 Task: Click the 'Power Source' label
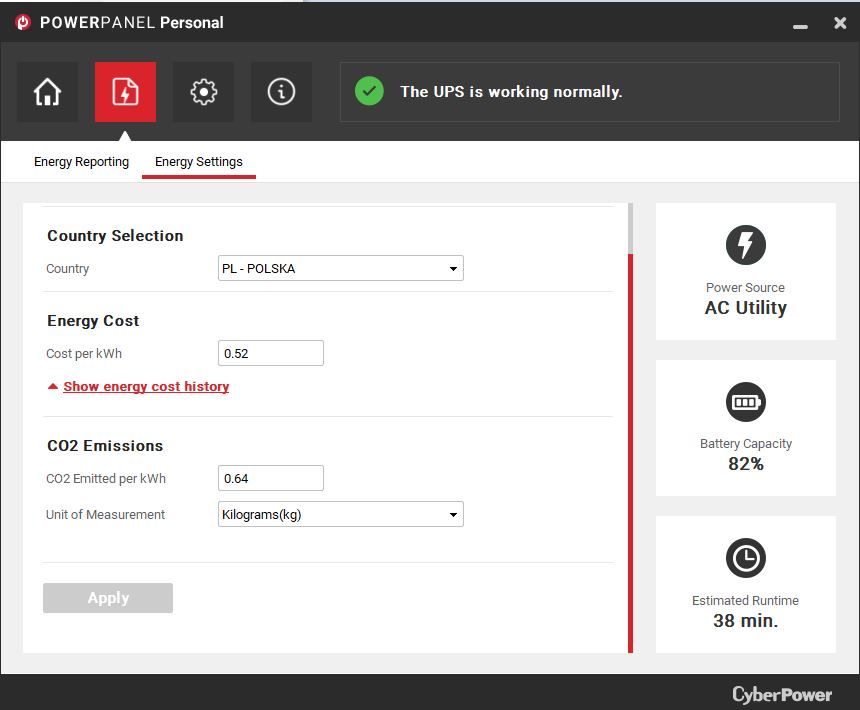745,287
